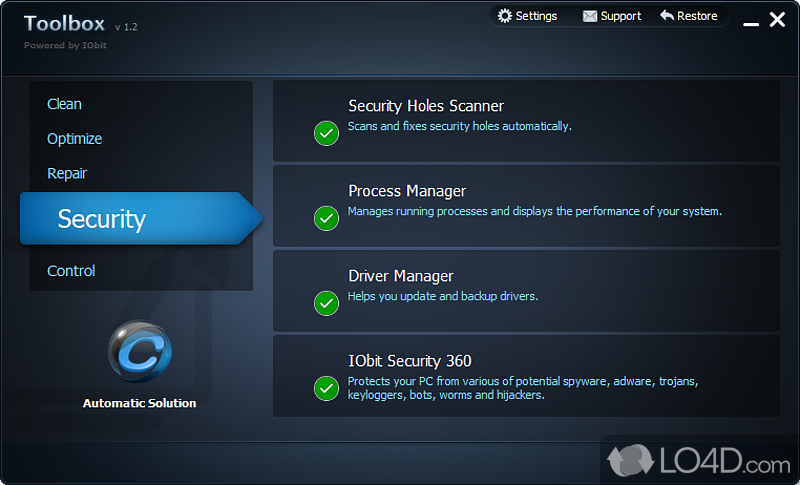Minimize the Toolbox window
800x485 pixels.
(x=746, y=19)
